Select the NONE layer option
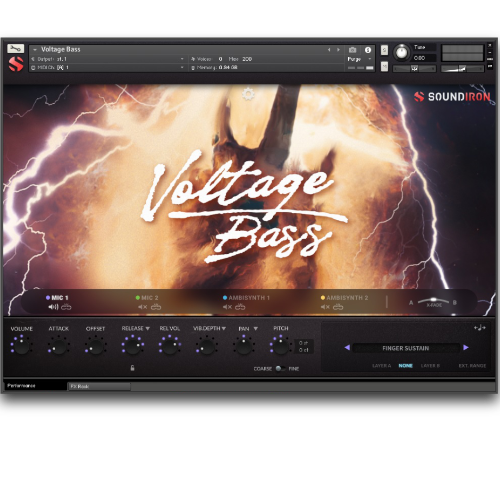The height and width of the screenshot is (500, 500). pyautogui.click(x=406, y=366)
